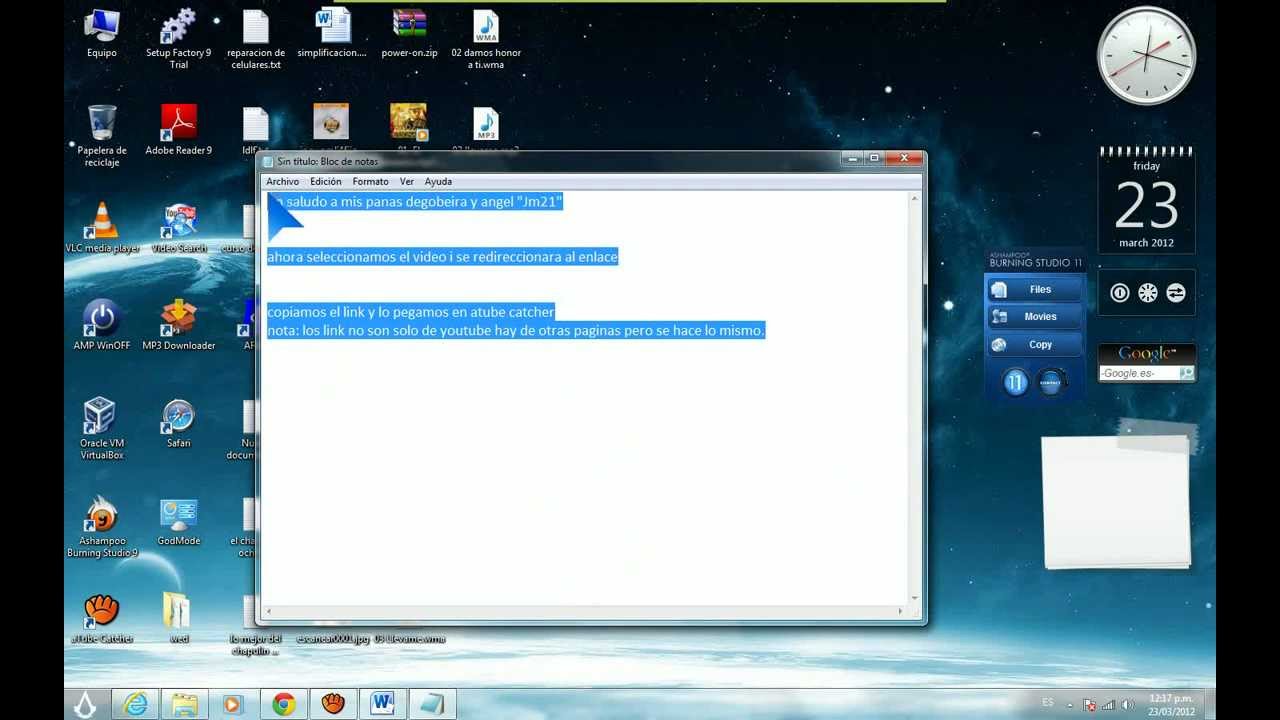Open MP3 Downloader shortcut

coord(178,325)
